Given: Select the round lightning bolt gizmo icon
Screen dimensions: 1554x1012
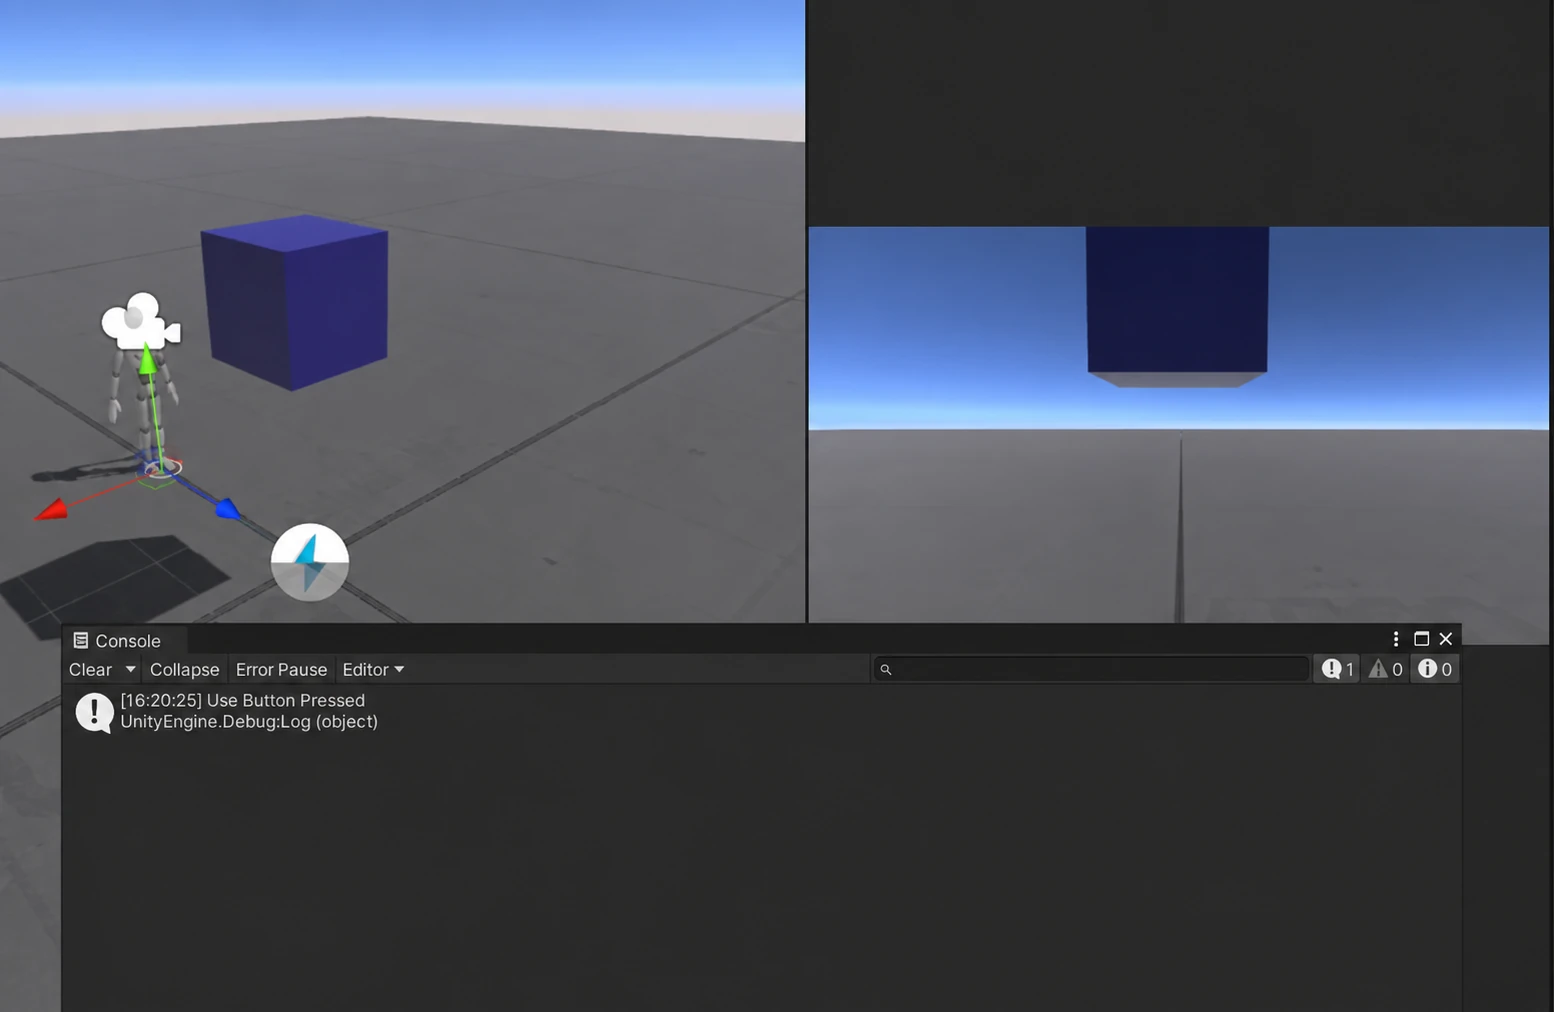Looking at the screenshot, I should coord(310,562).
